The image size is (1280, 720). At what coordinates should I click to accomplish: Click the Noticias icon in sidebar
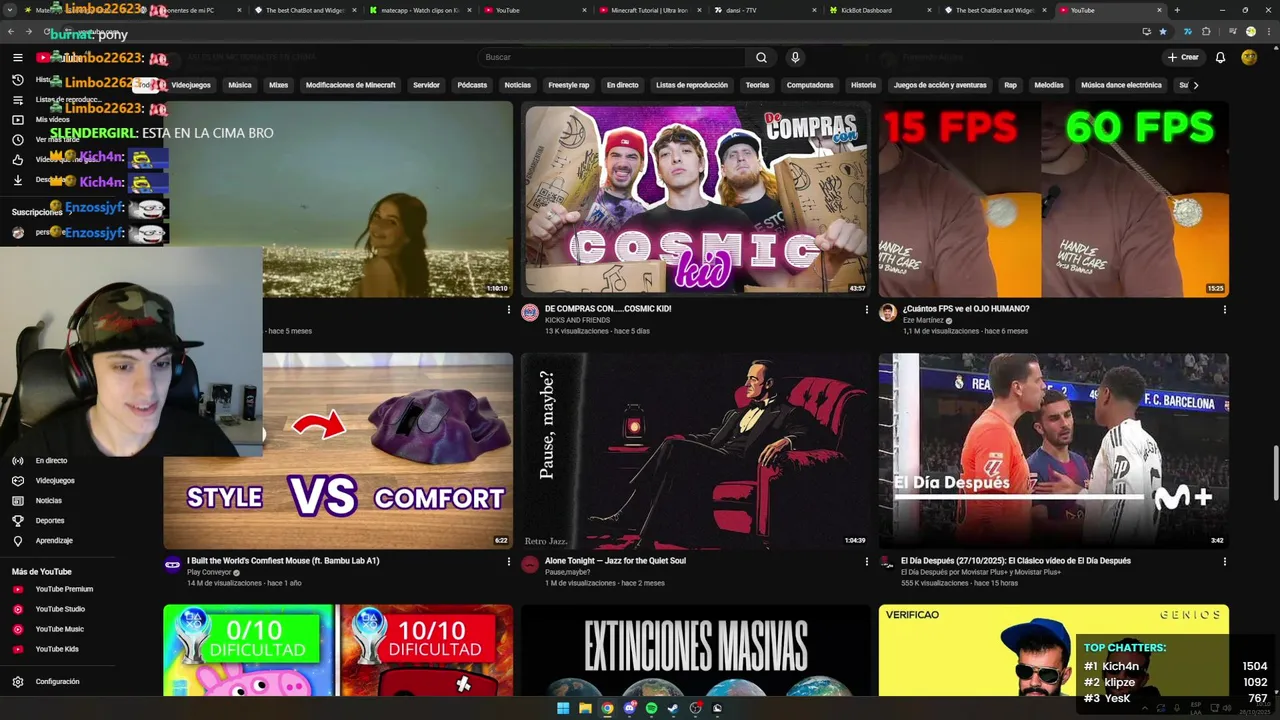pos(17,501)
